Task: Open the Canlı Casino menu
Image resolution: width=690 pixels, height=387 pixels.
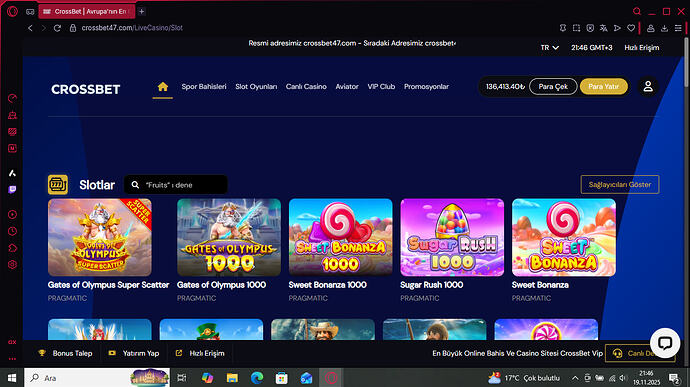Action: 306,87
